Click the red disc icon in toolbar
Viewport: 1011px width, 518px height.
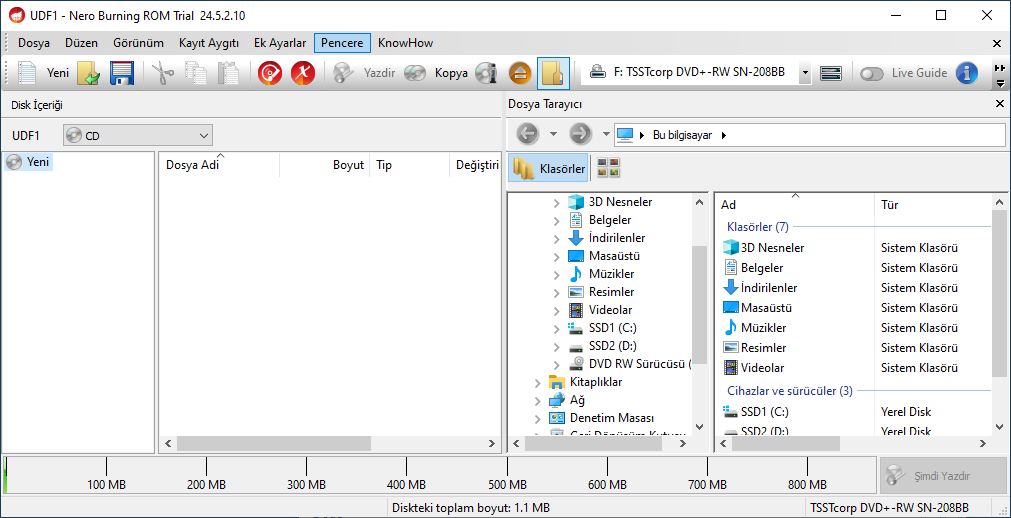click(270, 73)
